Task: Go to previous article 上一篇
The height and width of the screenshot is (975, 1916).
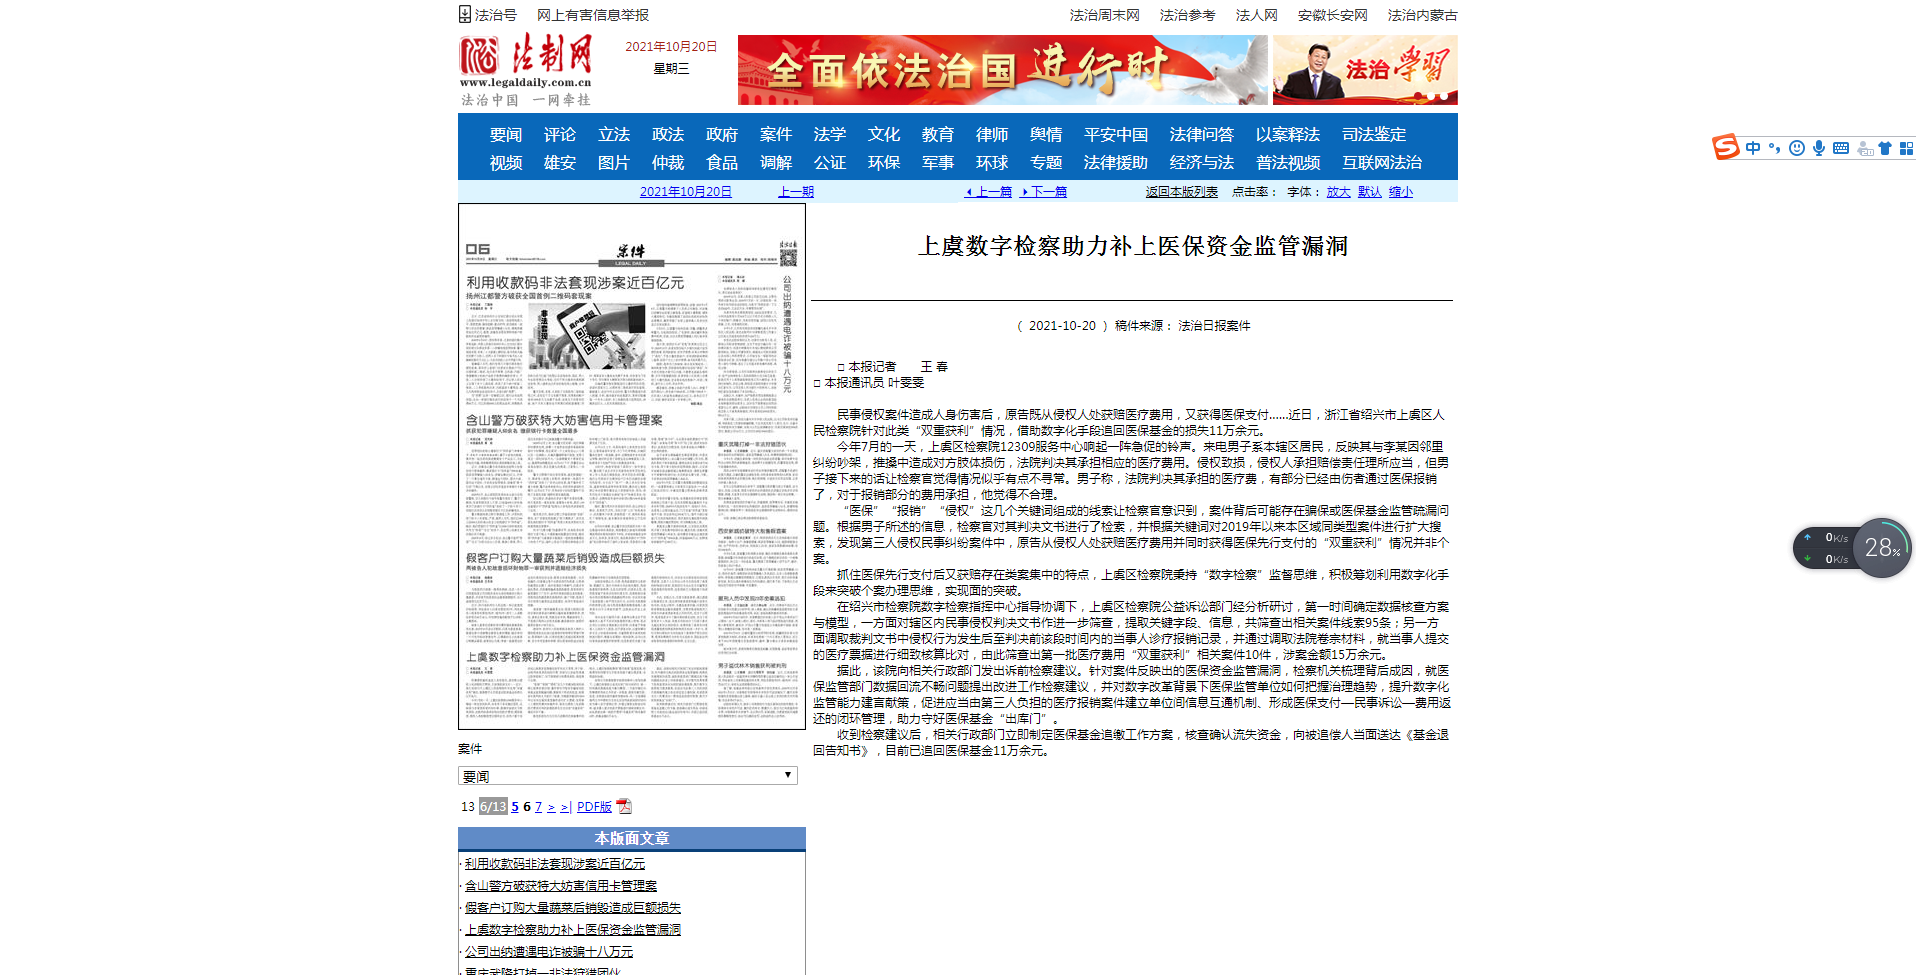Action: coord(989,191)
